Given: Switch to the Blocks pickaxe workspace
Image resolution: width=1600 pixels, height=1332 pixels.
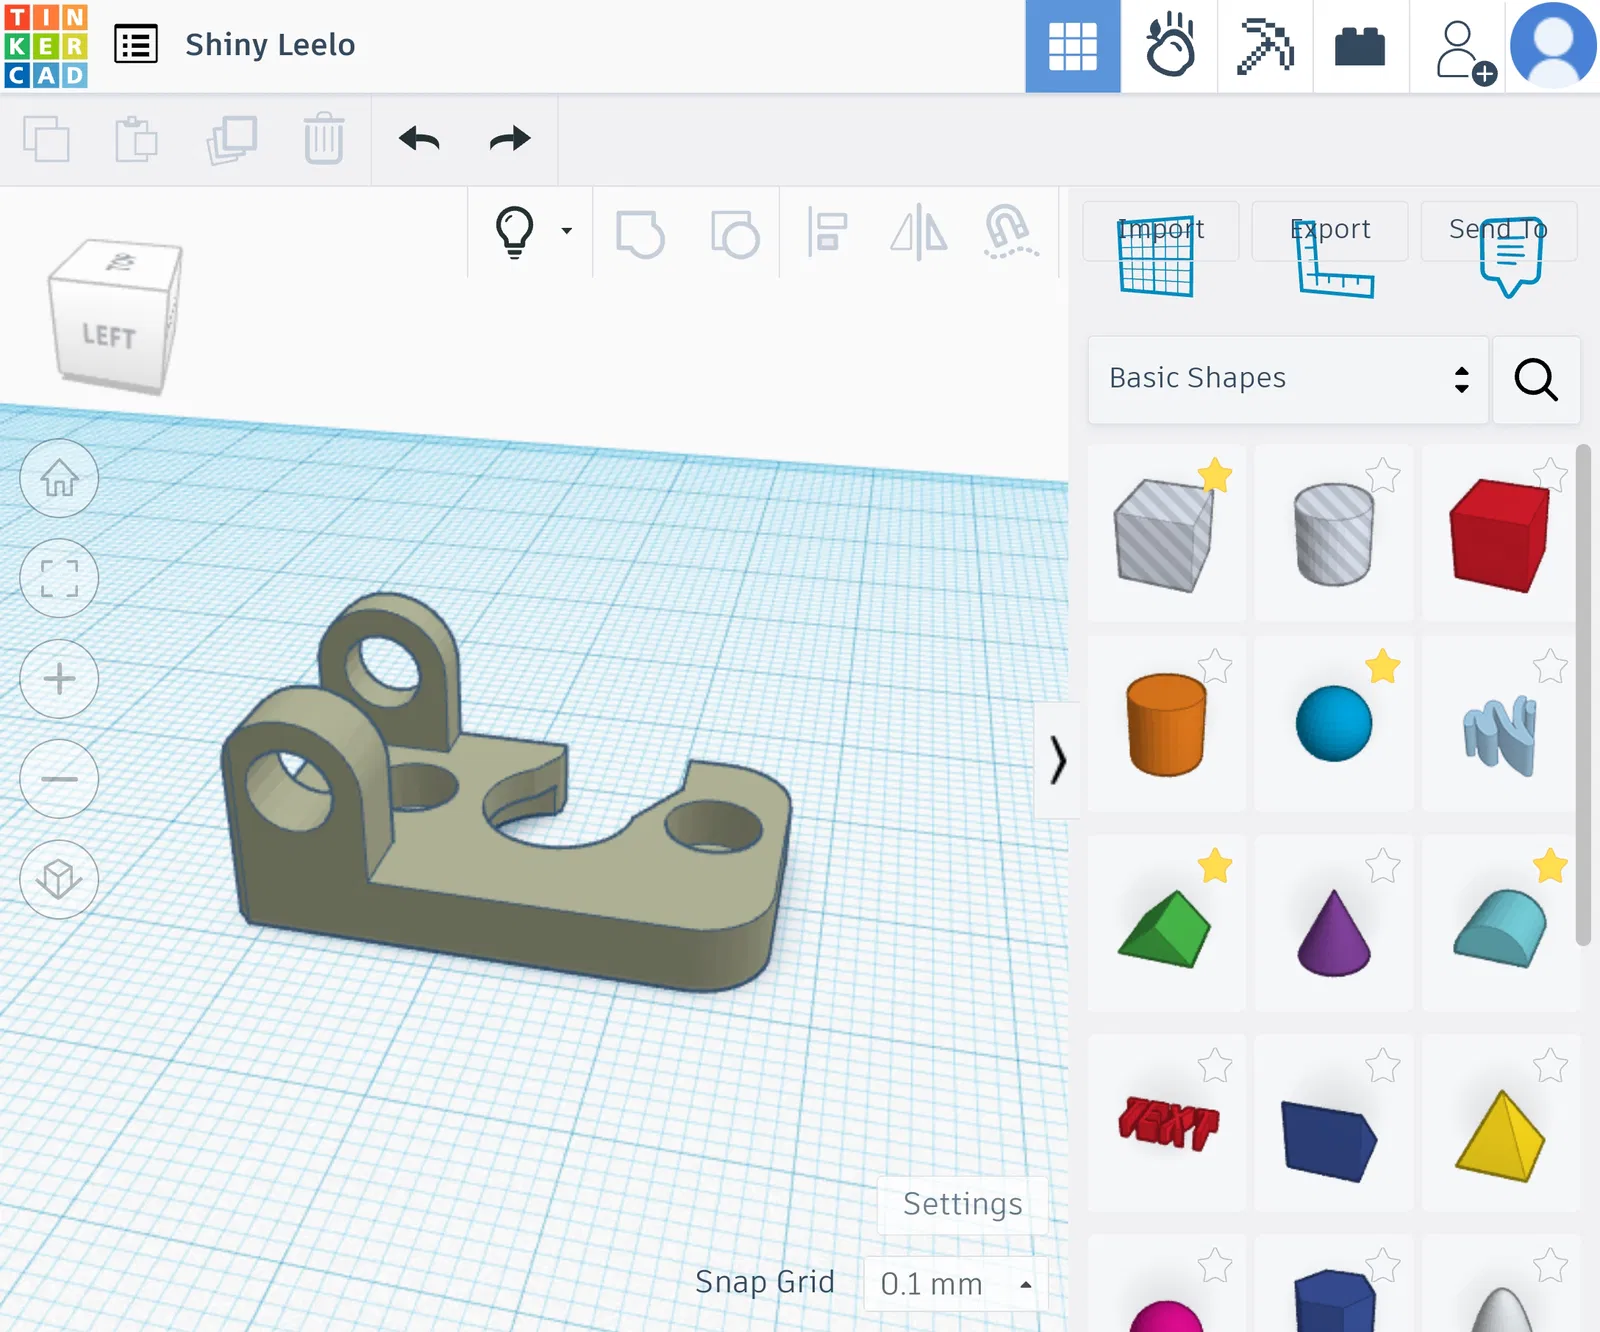Looking at the screenshot, I should tap(1265, 46).
